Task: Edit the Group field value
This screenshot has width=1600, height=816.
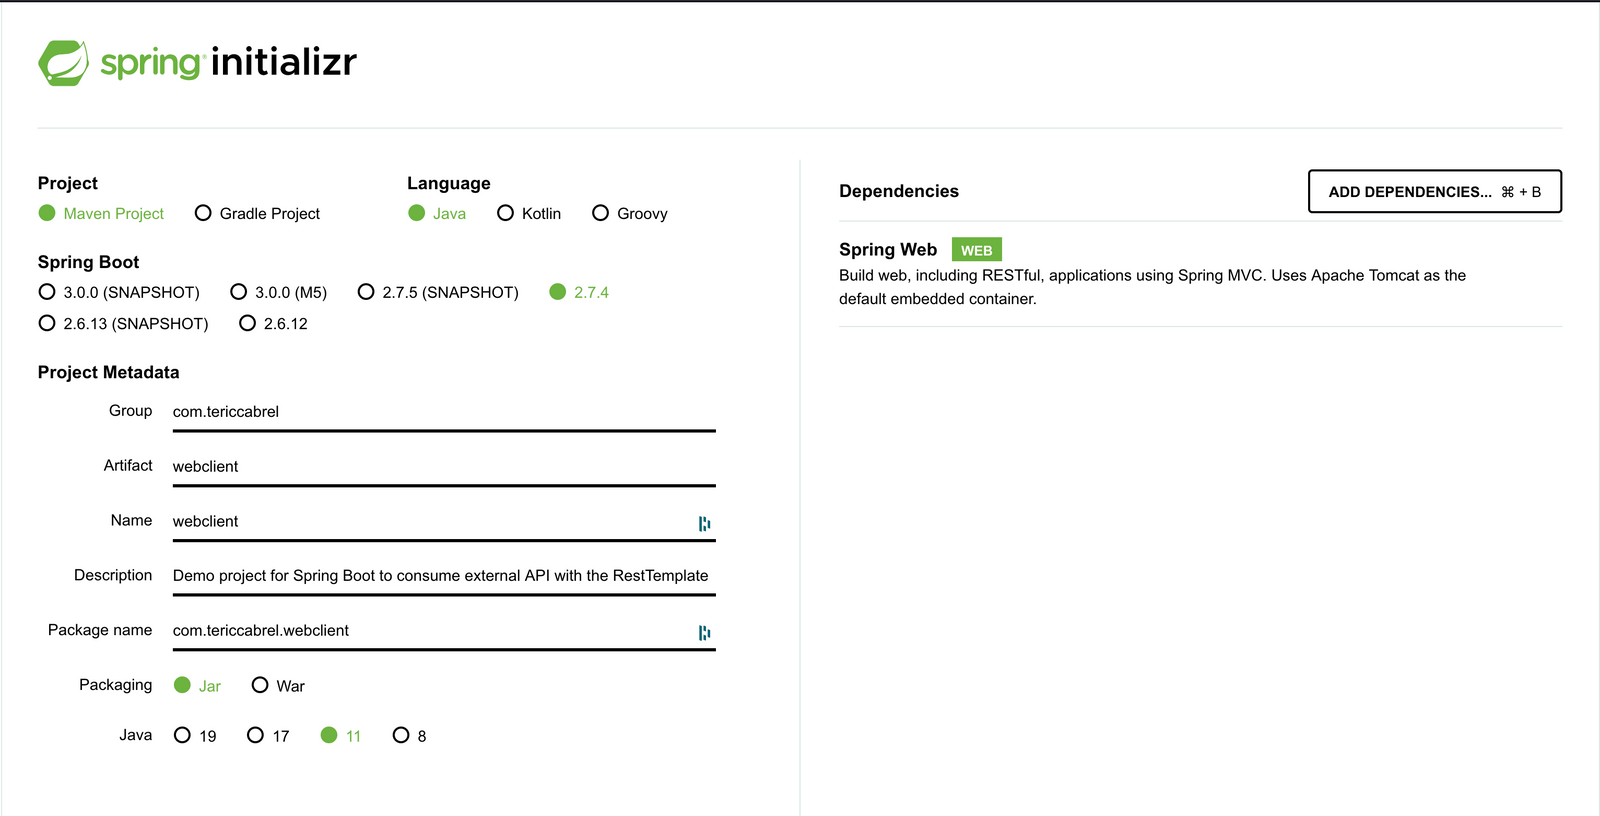Action: point(440,411)
